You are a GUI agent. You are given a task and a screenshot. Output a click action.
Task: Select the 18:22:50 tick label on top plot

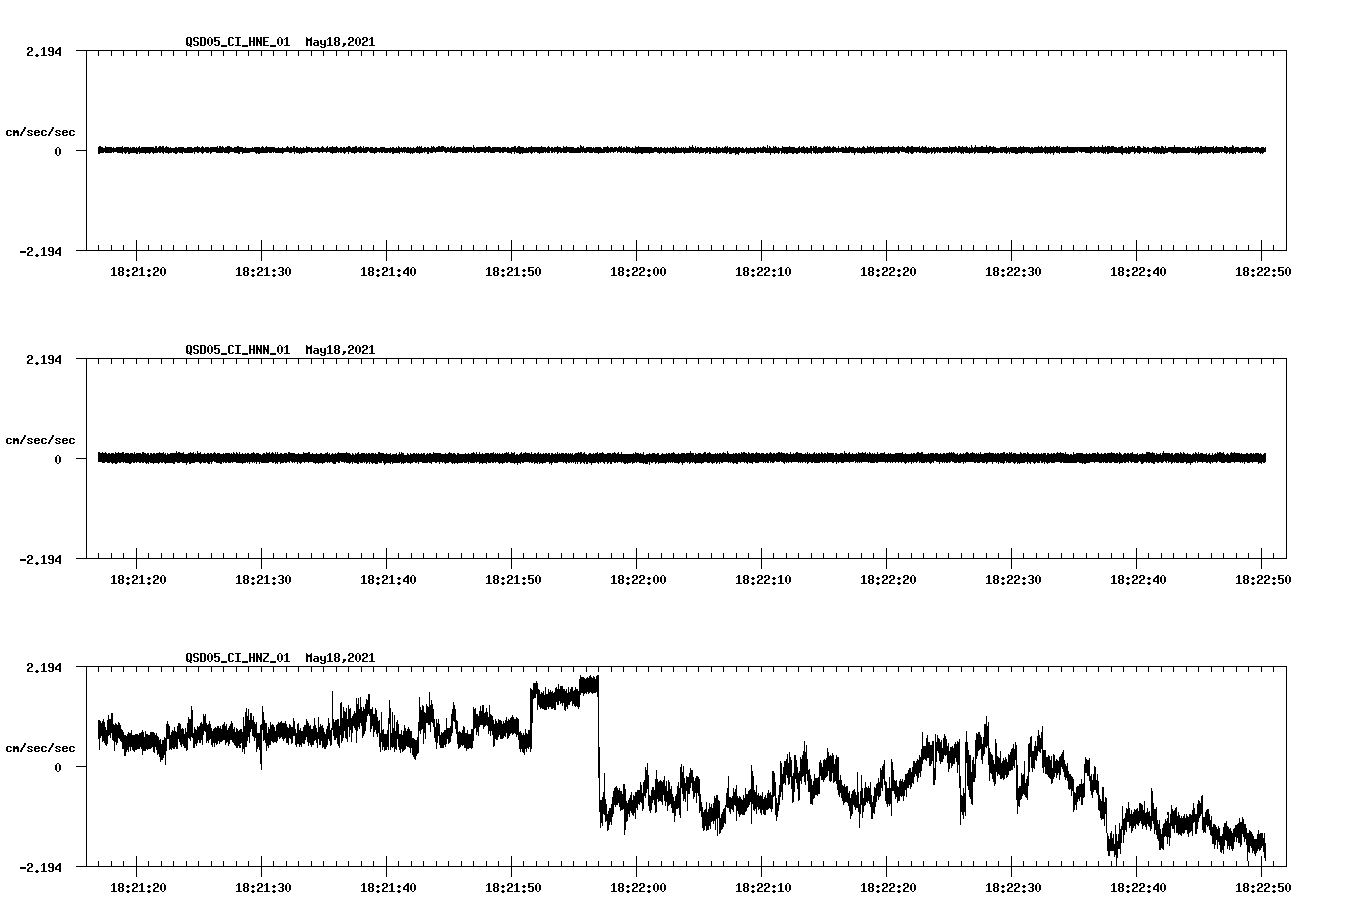click(x=1264, y=269)
